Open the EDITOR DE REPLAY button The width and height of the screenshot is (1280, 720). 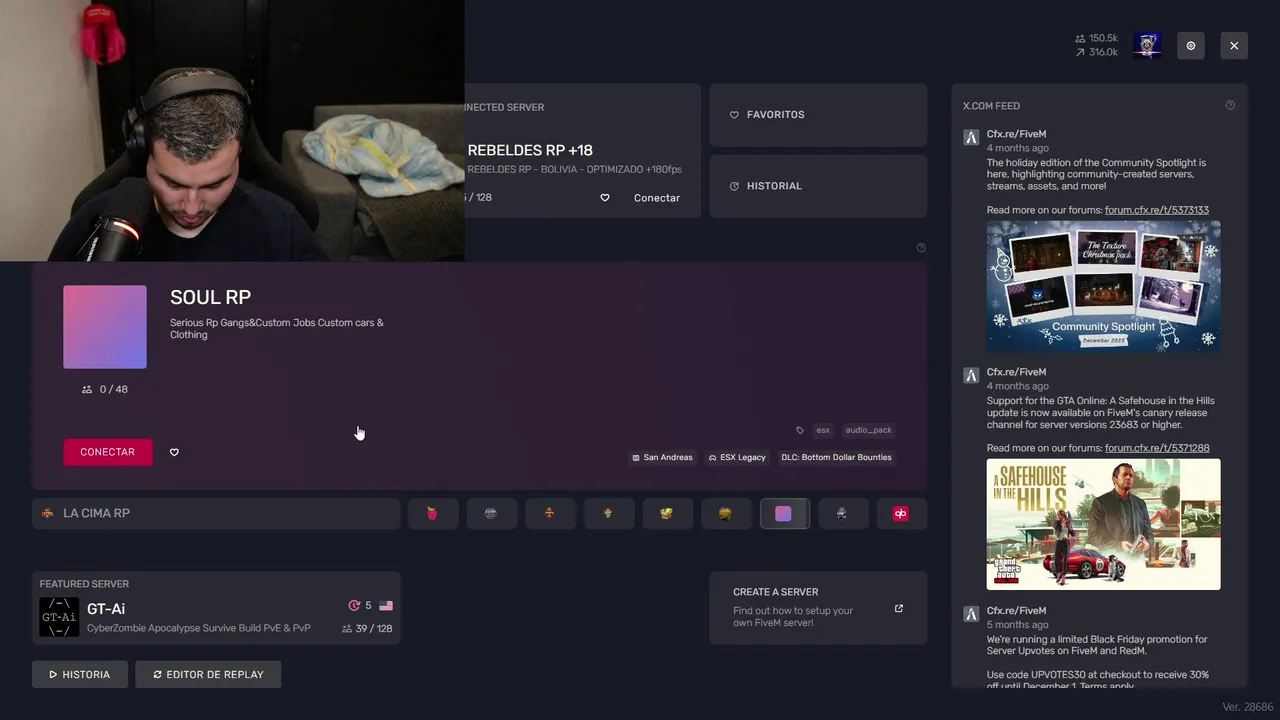coord(208,674)
